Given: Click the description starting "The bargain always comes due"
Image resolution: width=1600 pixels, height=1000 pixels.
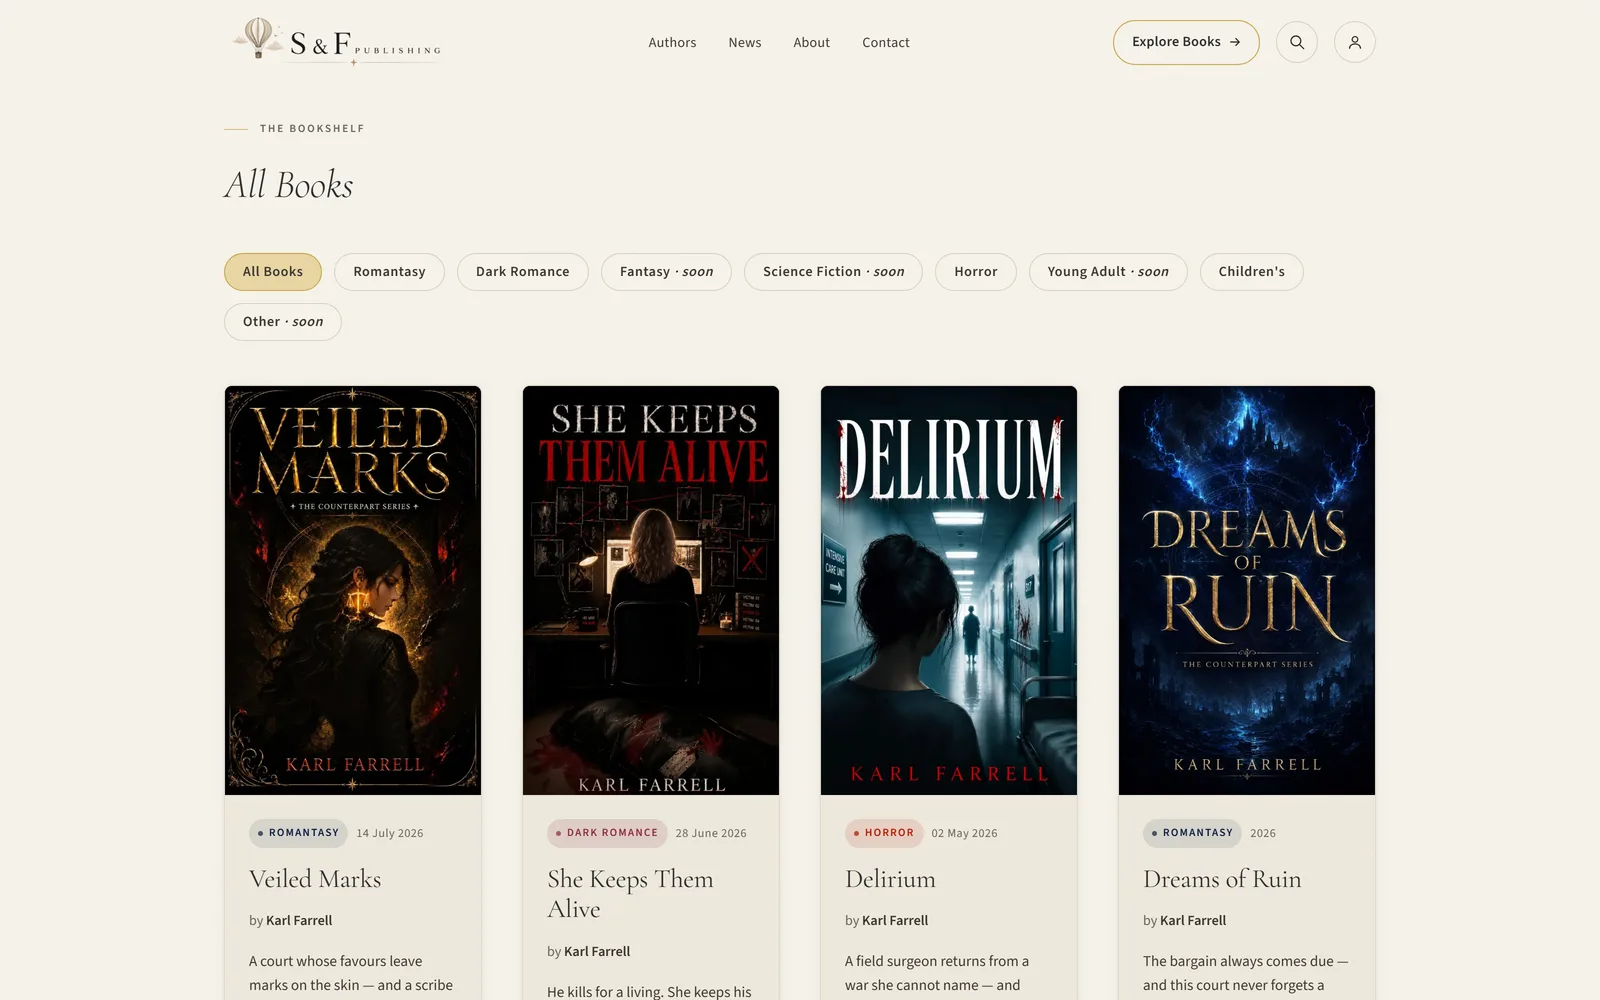Looking at the screenshot, I should pos(1246,973).
